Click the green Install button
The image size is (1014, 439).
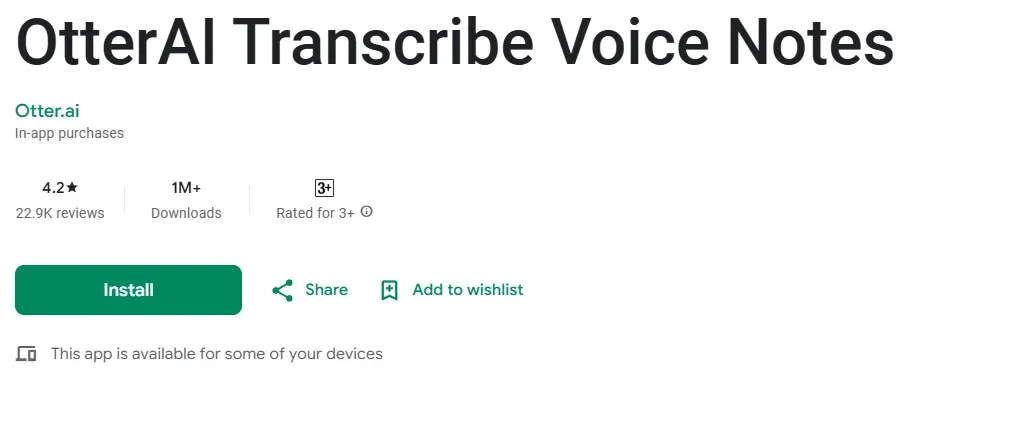pyautogui.click(x=128, y=290)
